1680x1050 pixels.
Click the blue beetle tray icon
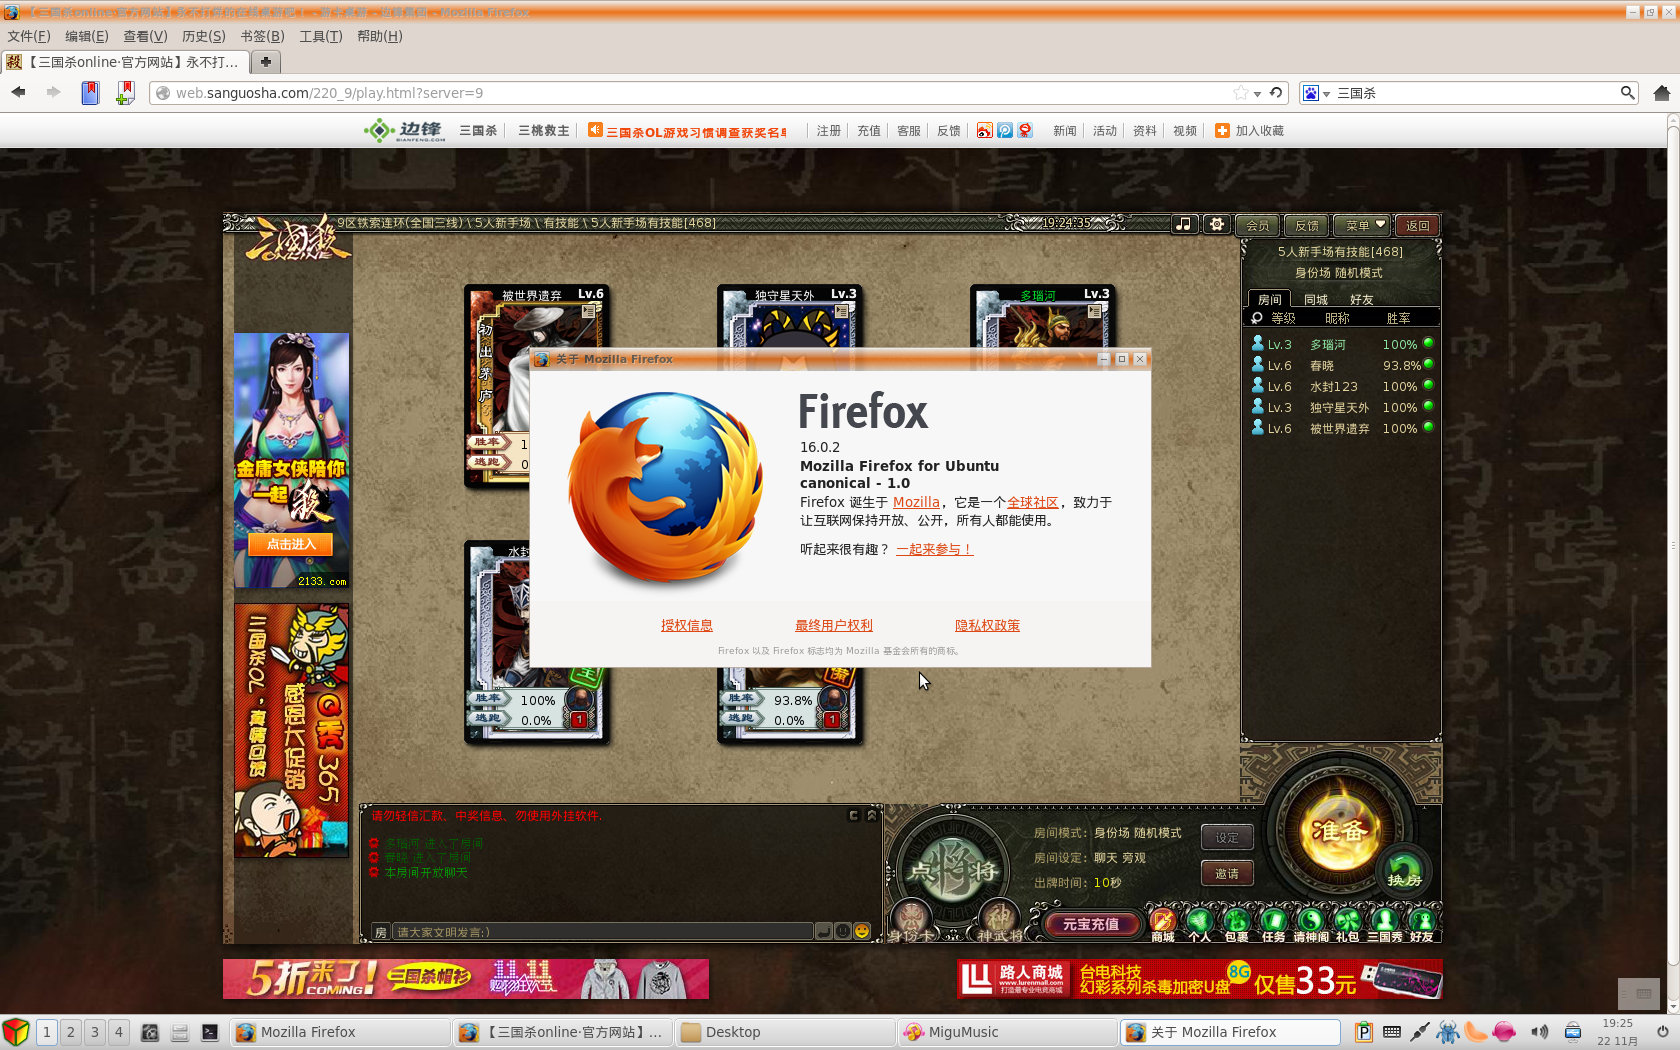(1448, 1031)
